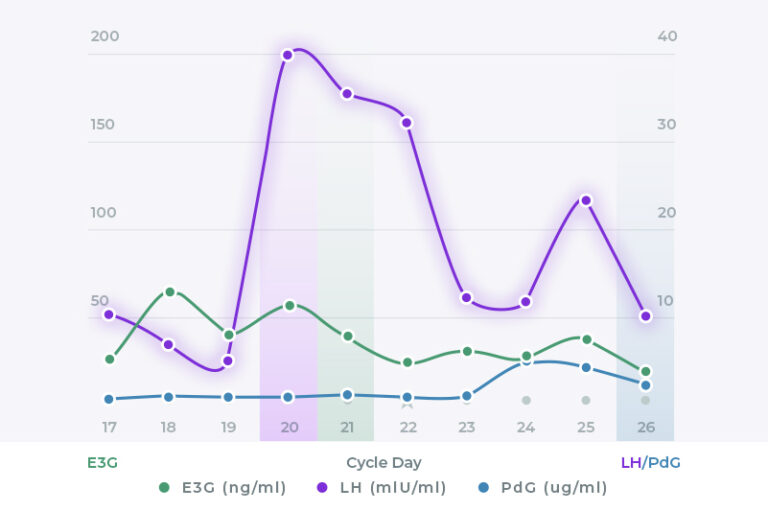Click the E3G data point on day 18
This screenshot has width=768, height=511.
170,292
